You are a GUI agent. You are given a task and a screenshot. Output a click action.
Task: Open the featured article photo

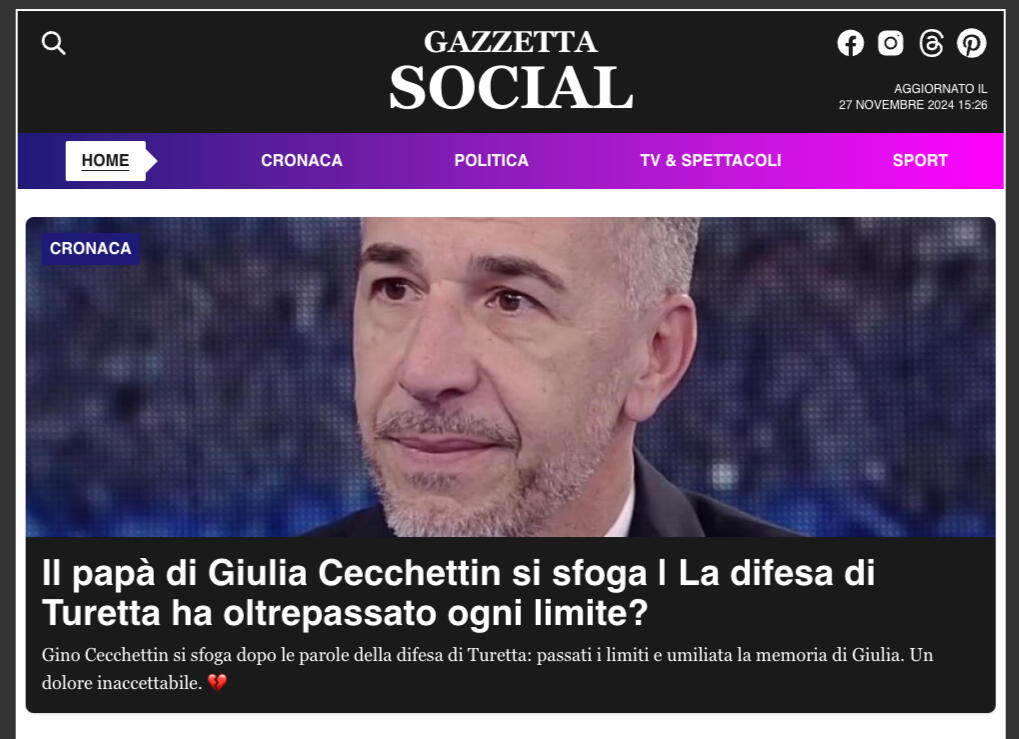[510, 377]
